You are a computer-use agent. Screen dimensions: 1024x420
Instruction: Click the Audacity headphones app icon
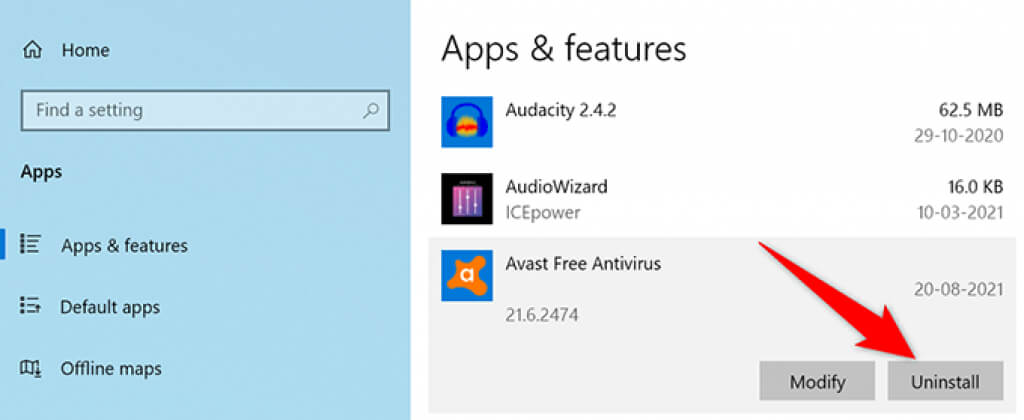[466, 121]
